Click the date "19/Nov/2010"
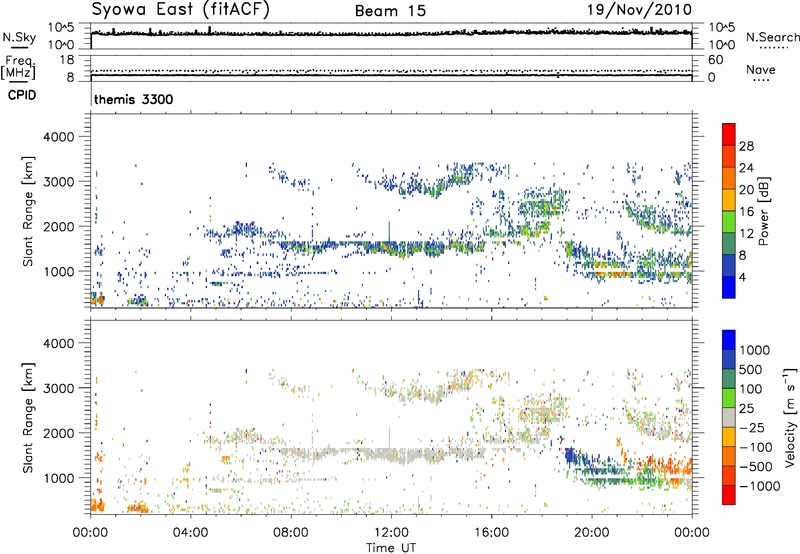The height and width of the screenshot is (554, 800). 639,10
